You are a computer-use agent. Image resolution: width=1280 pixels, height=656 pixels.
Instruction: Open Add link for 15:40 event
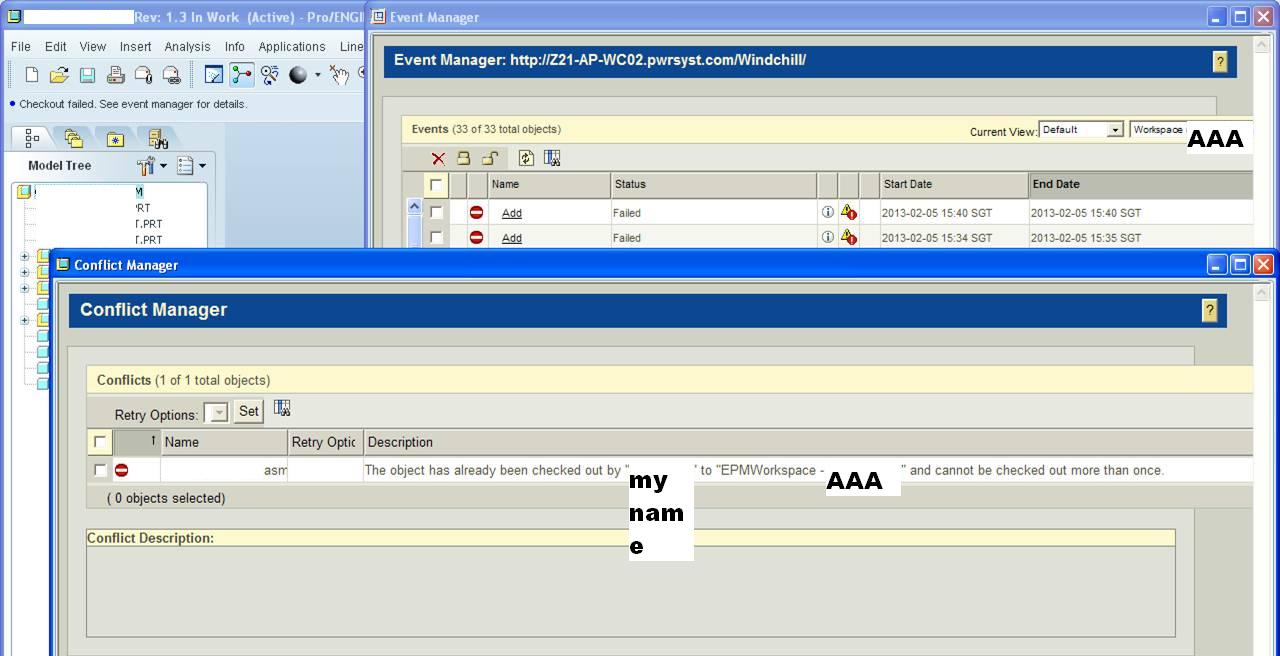tap(512, 213)
